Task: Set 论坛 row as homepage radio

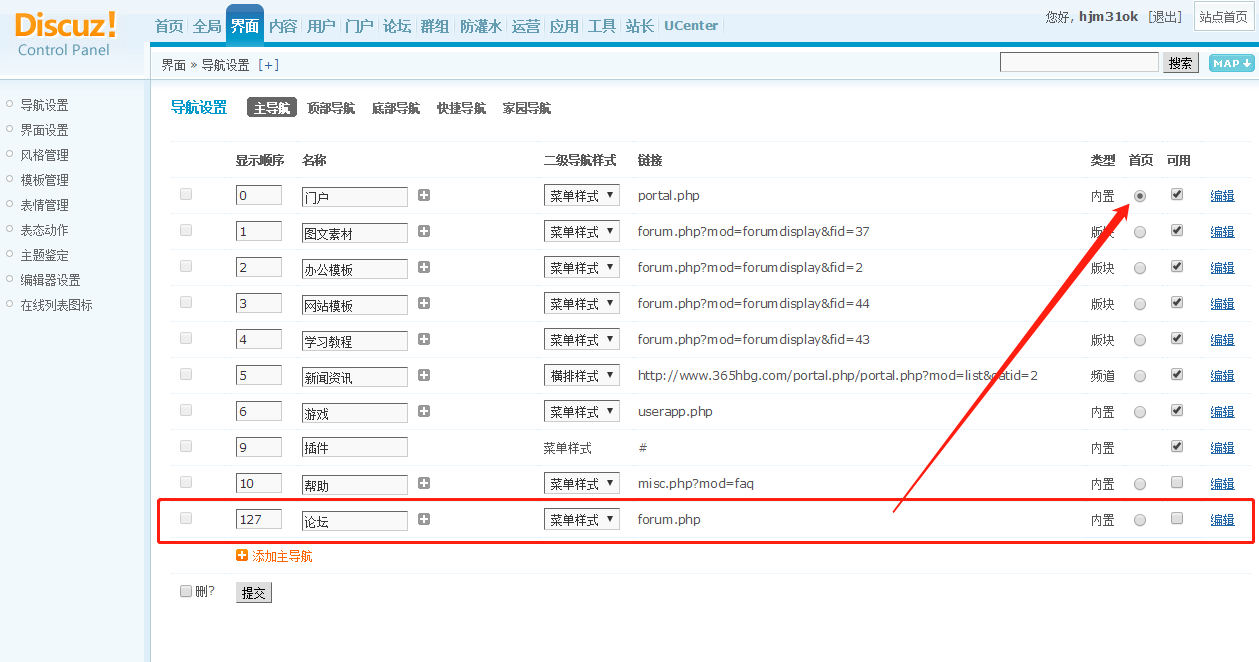Action: [1140, 520]
